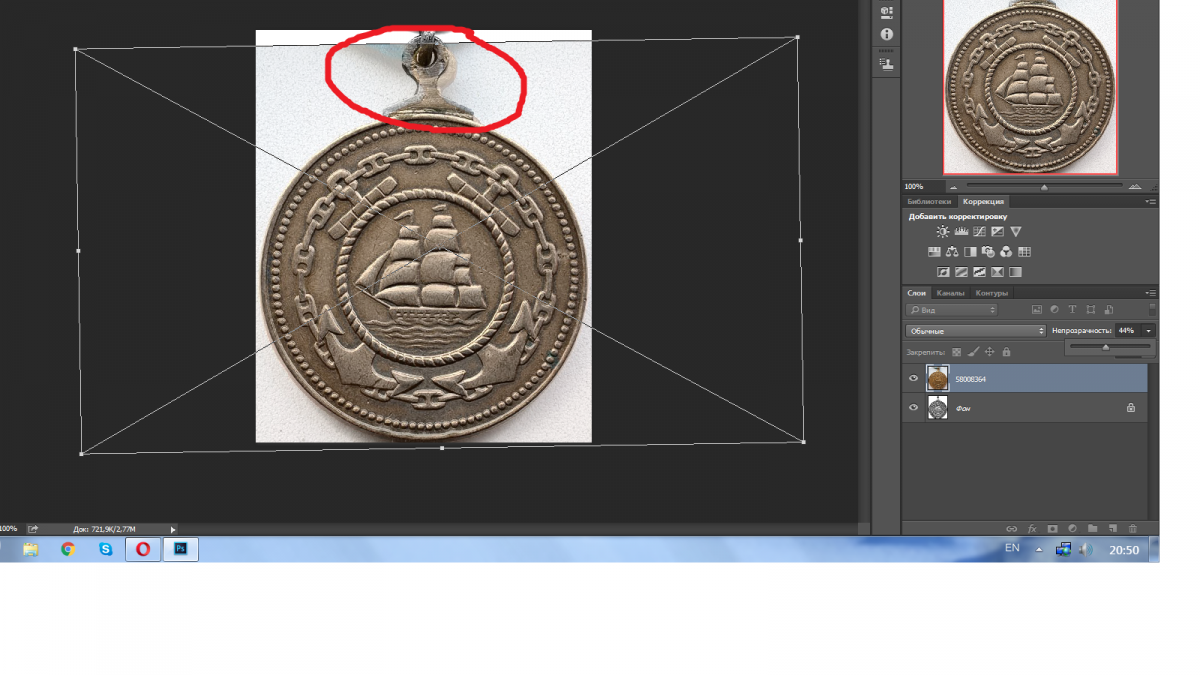Open status bar info arrow menu
1200x675 pixels.
pyautogui.click(x=172, y=529)
